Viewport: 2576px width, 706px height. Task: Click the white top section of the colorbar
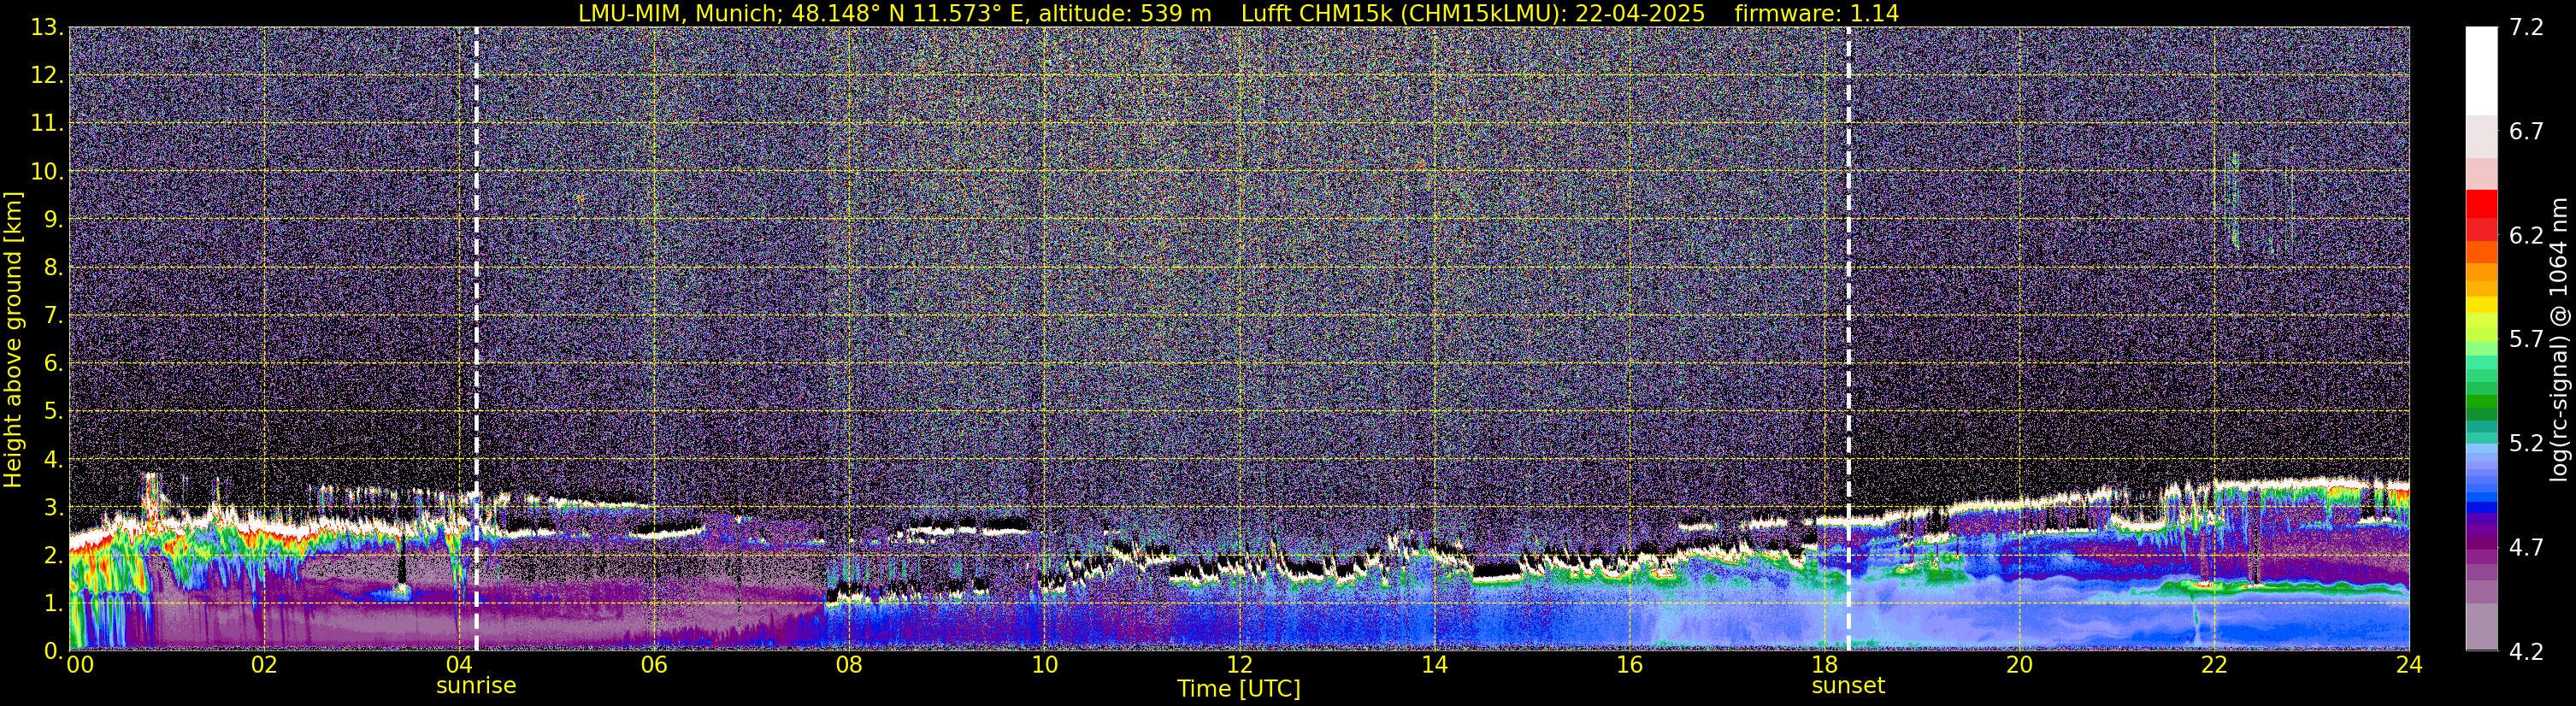coord(2481,72)
